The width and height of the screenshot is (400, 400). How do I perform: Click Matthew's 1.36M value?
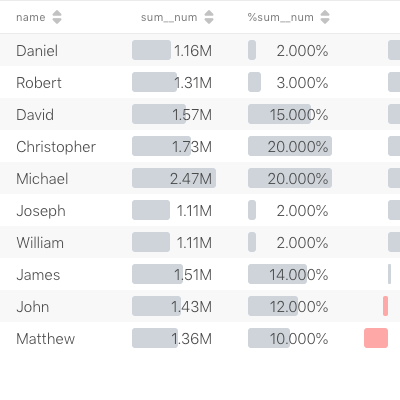tap(192, 339)
